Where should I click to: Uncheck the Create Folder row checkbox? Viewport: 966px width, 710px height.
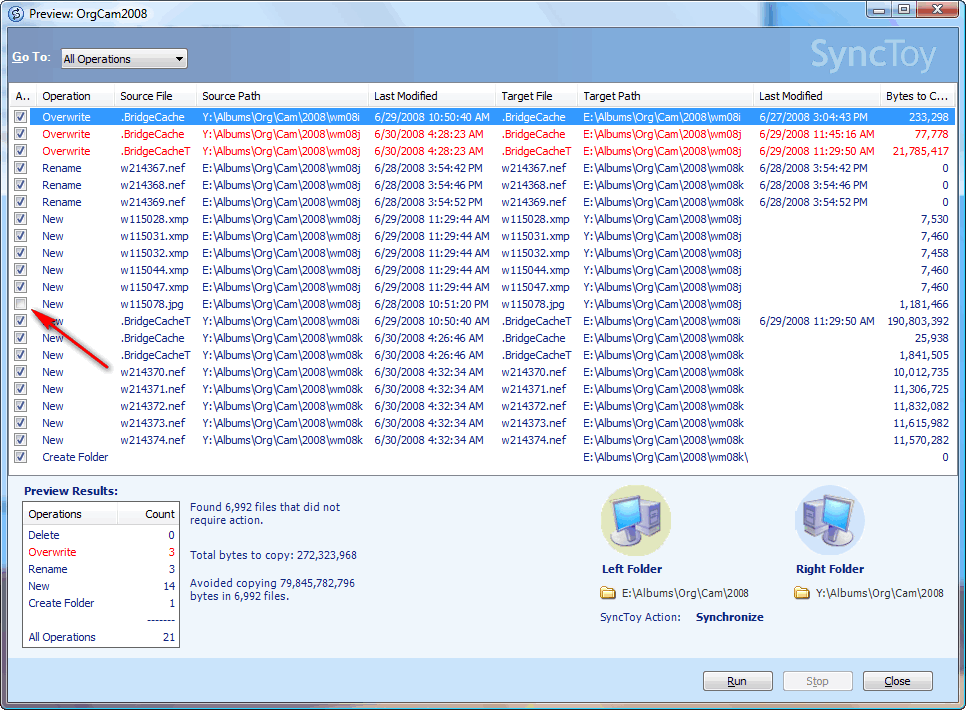coord(21,457)
